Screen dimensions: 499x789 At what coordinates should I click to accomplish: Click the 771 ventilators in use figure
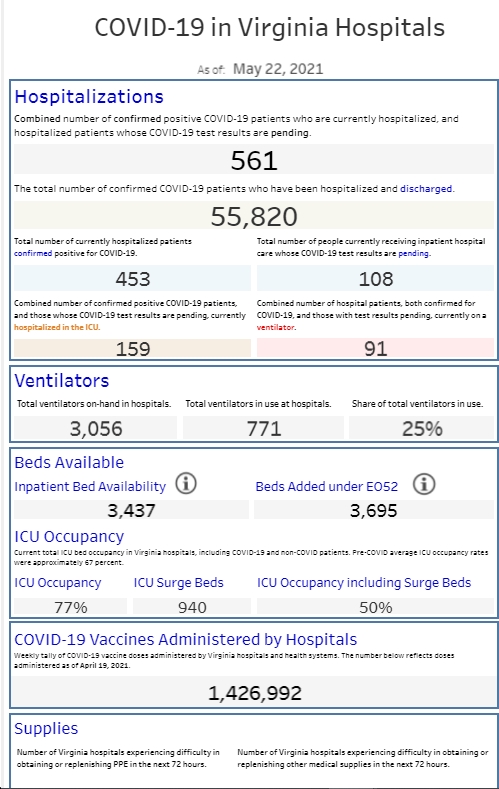[264, 429]
